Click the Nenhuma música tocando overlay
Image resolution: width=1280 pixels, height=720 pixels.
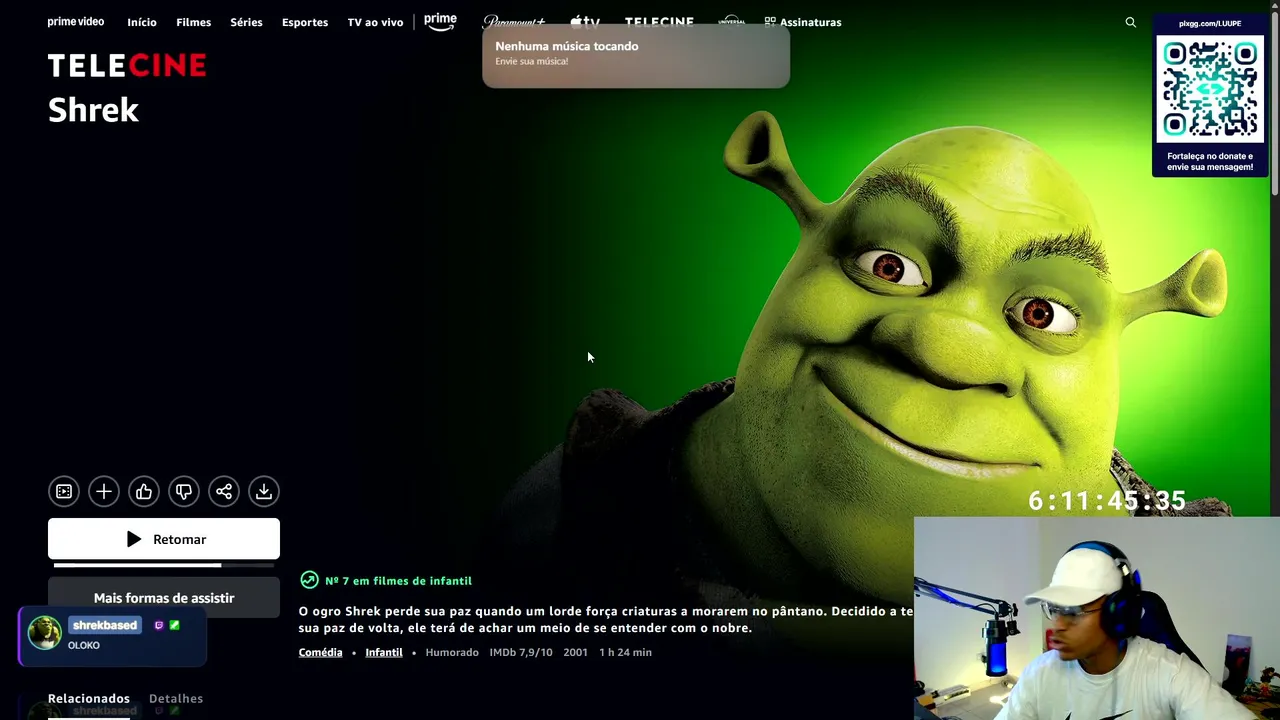[x=636, y=56]
